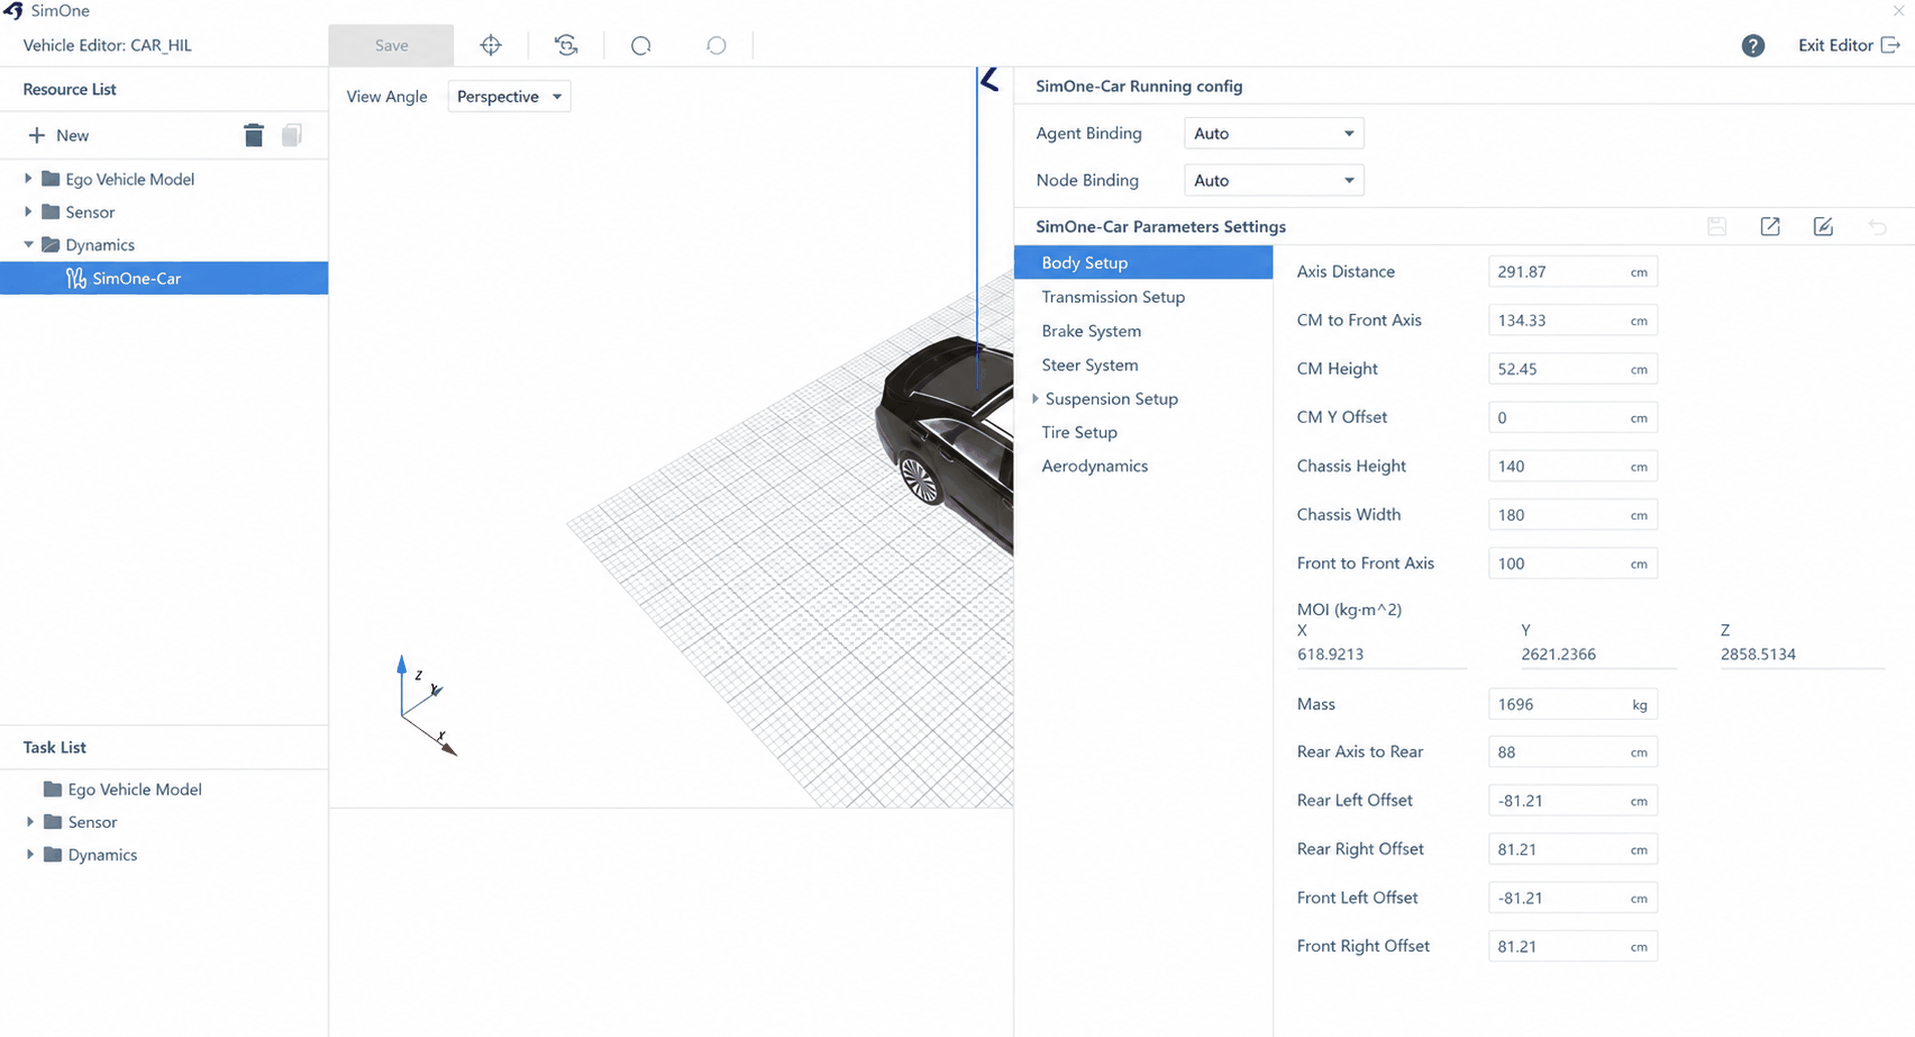Viewport: 1915px width, 1037px height.
Task: Expand the Dynamics folder in the Task List
Action: click(30, 855)
